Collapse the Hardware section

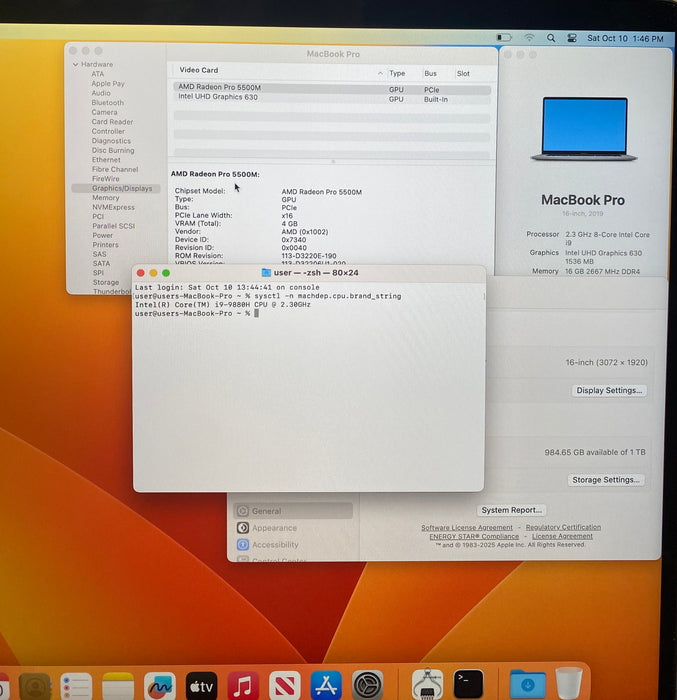tap(75, 65)
